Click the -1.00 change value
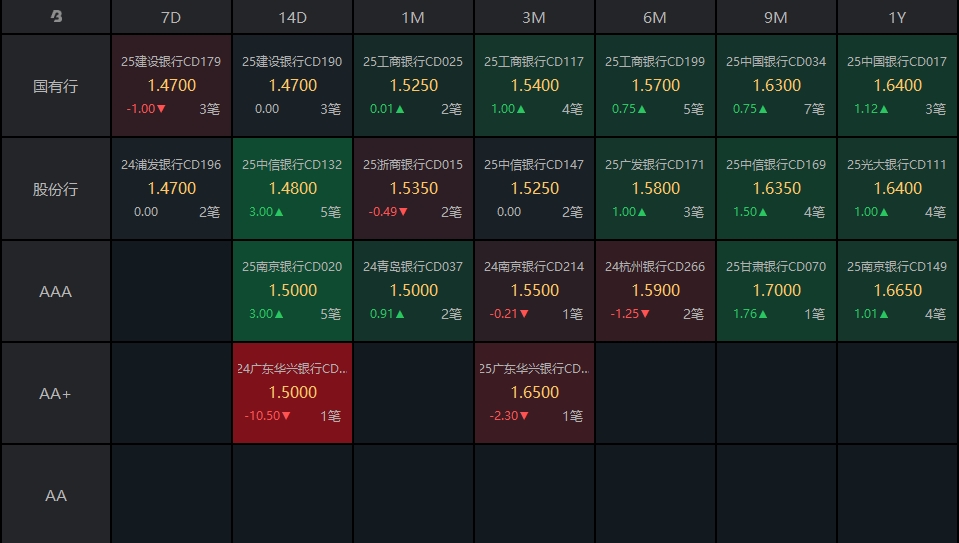 [x=146, y=109]
